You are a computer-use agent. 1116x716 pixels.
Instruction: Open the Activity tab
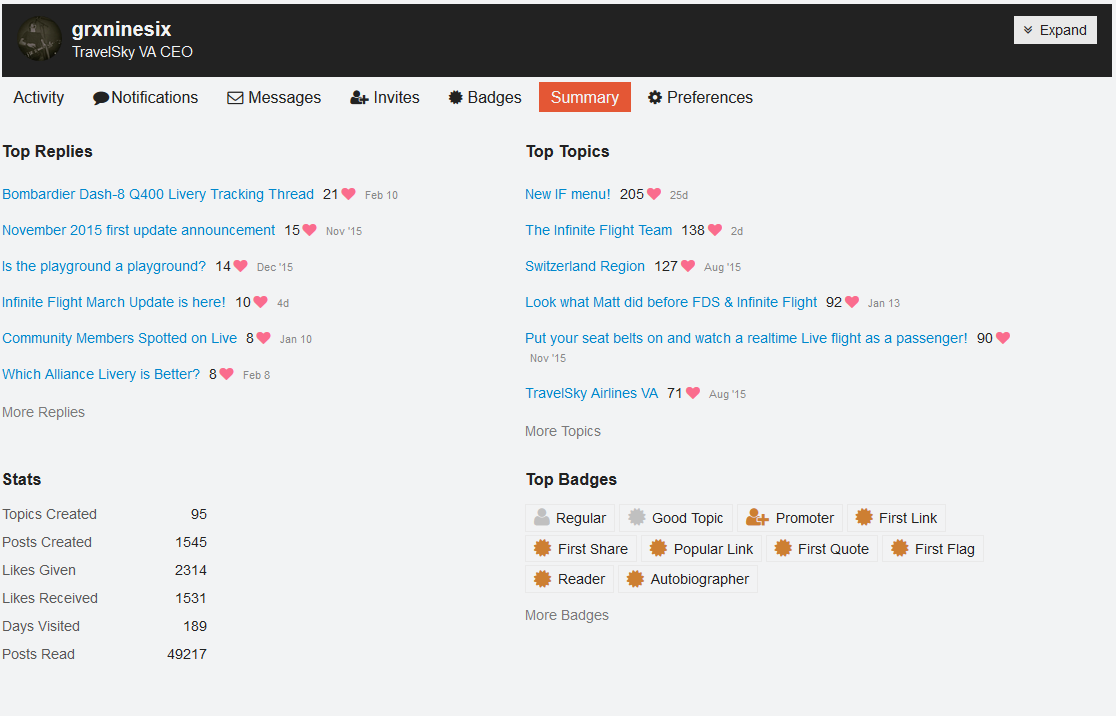click(38, 98)
